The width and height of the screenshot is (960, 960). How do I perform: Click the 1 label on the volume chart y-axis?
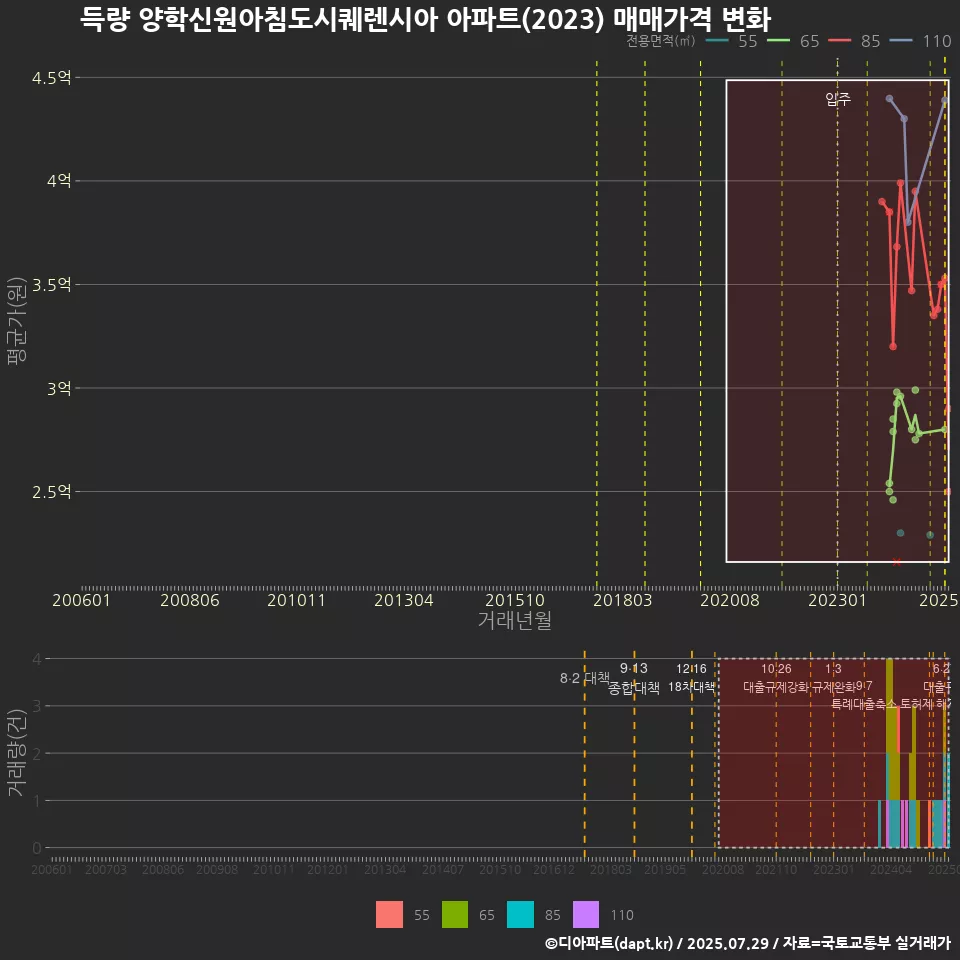tap(37, 801)
